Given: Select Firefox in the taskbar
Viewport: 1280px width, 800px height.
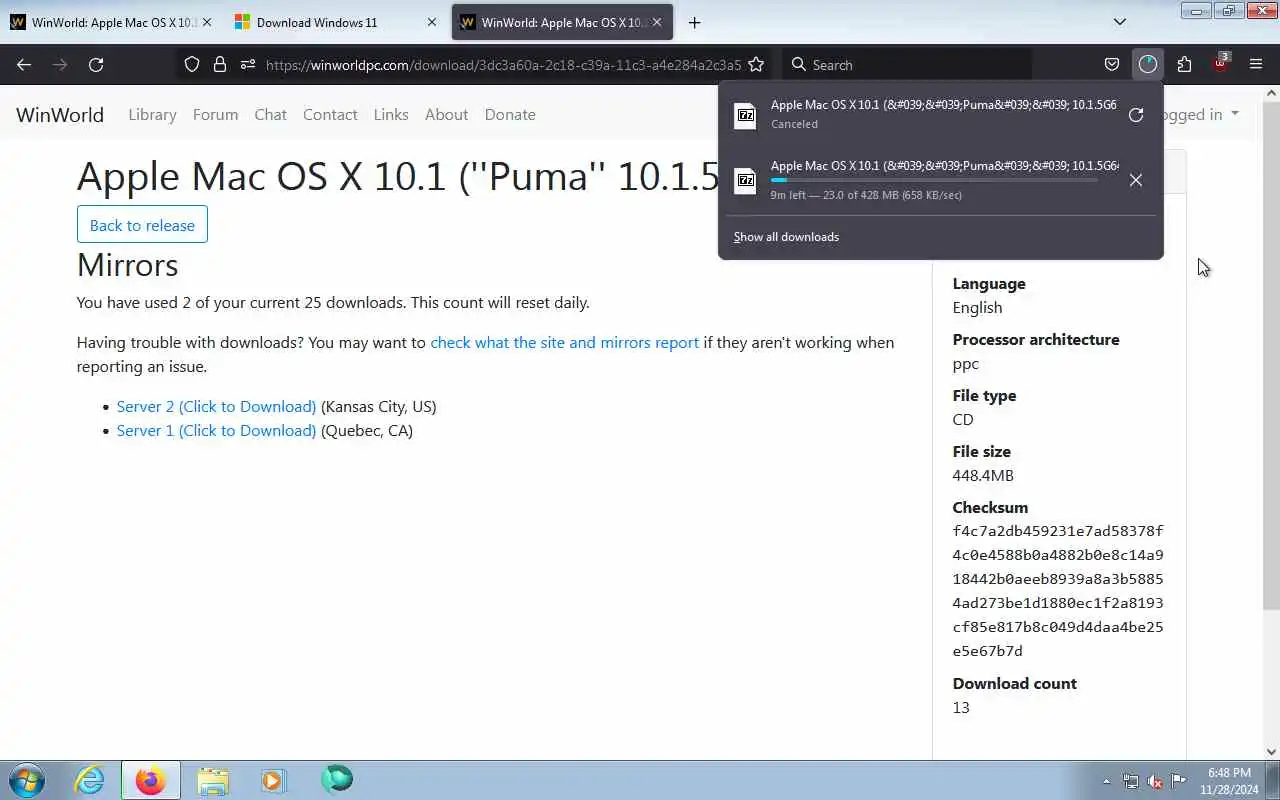Looking at the screenshot, I should coord(151,780).
